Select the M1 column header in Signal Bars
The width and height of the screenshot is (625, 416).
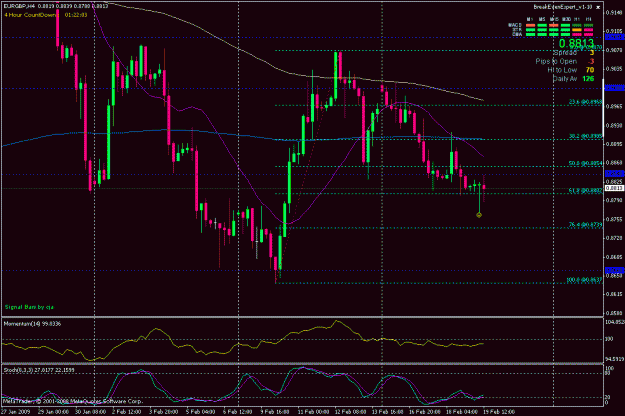(x=530, y=19)
